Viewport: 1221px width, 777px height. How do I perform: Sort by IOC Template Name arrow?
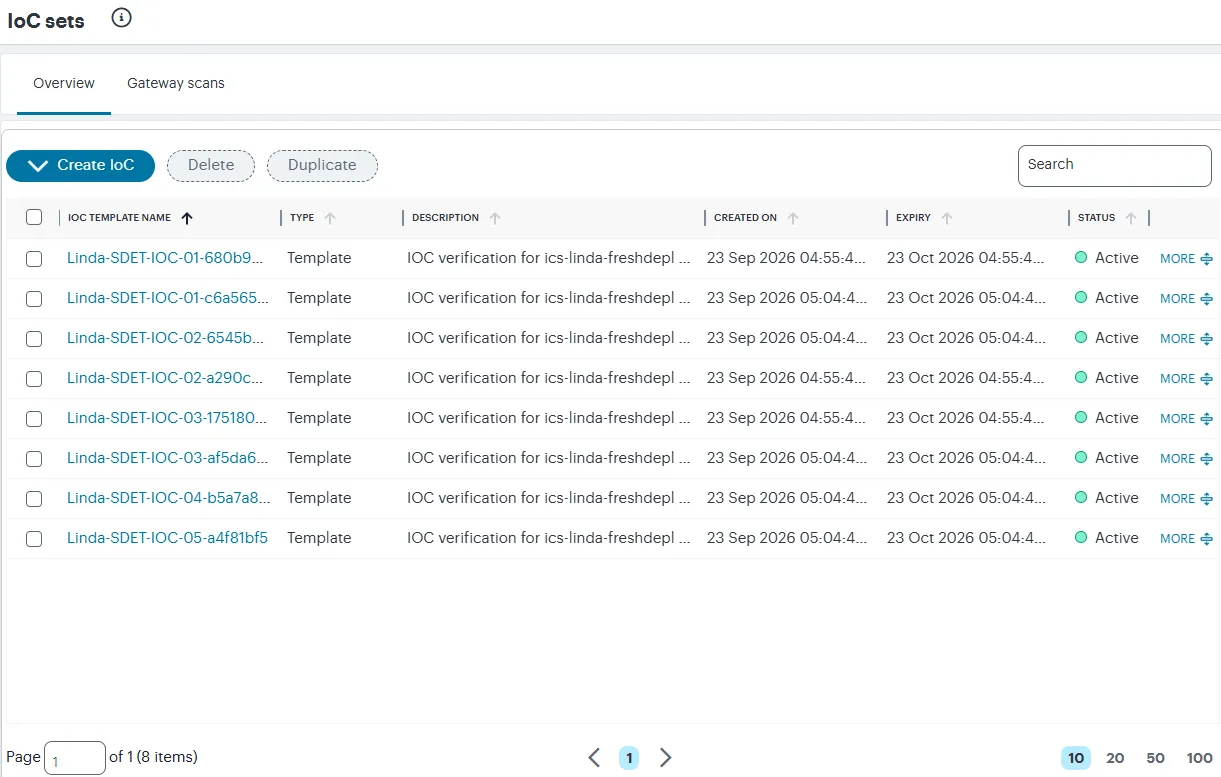(x=187, y=218)
